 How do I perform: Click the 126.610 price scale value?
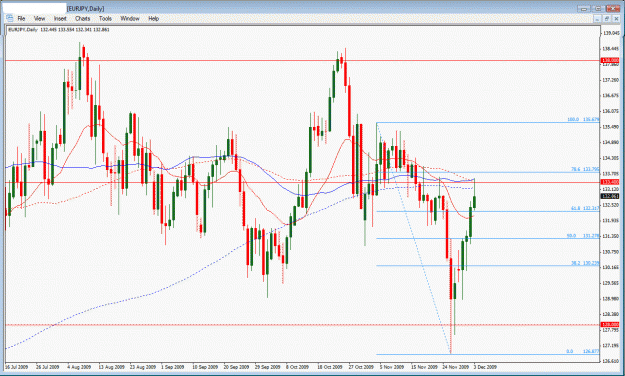pyautogui.click(x=611, y=361)
